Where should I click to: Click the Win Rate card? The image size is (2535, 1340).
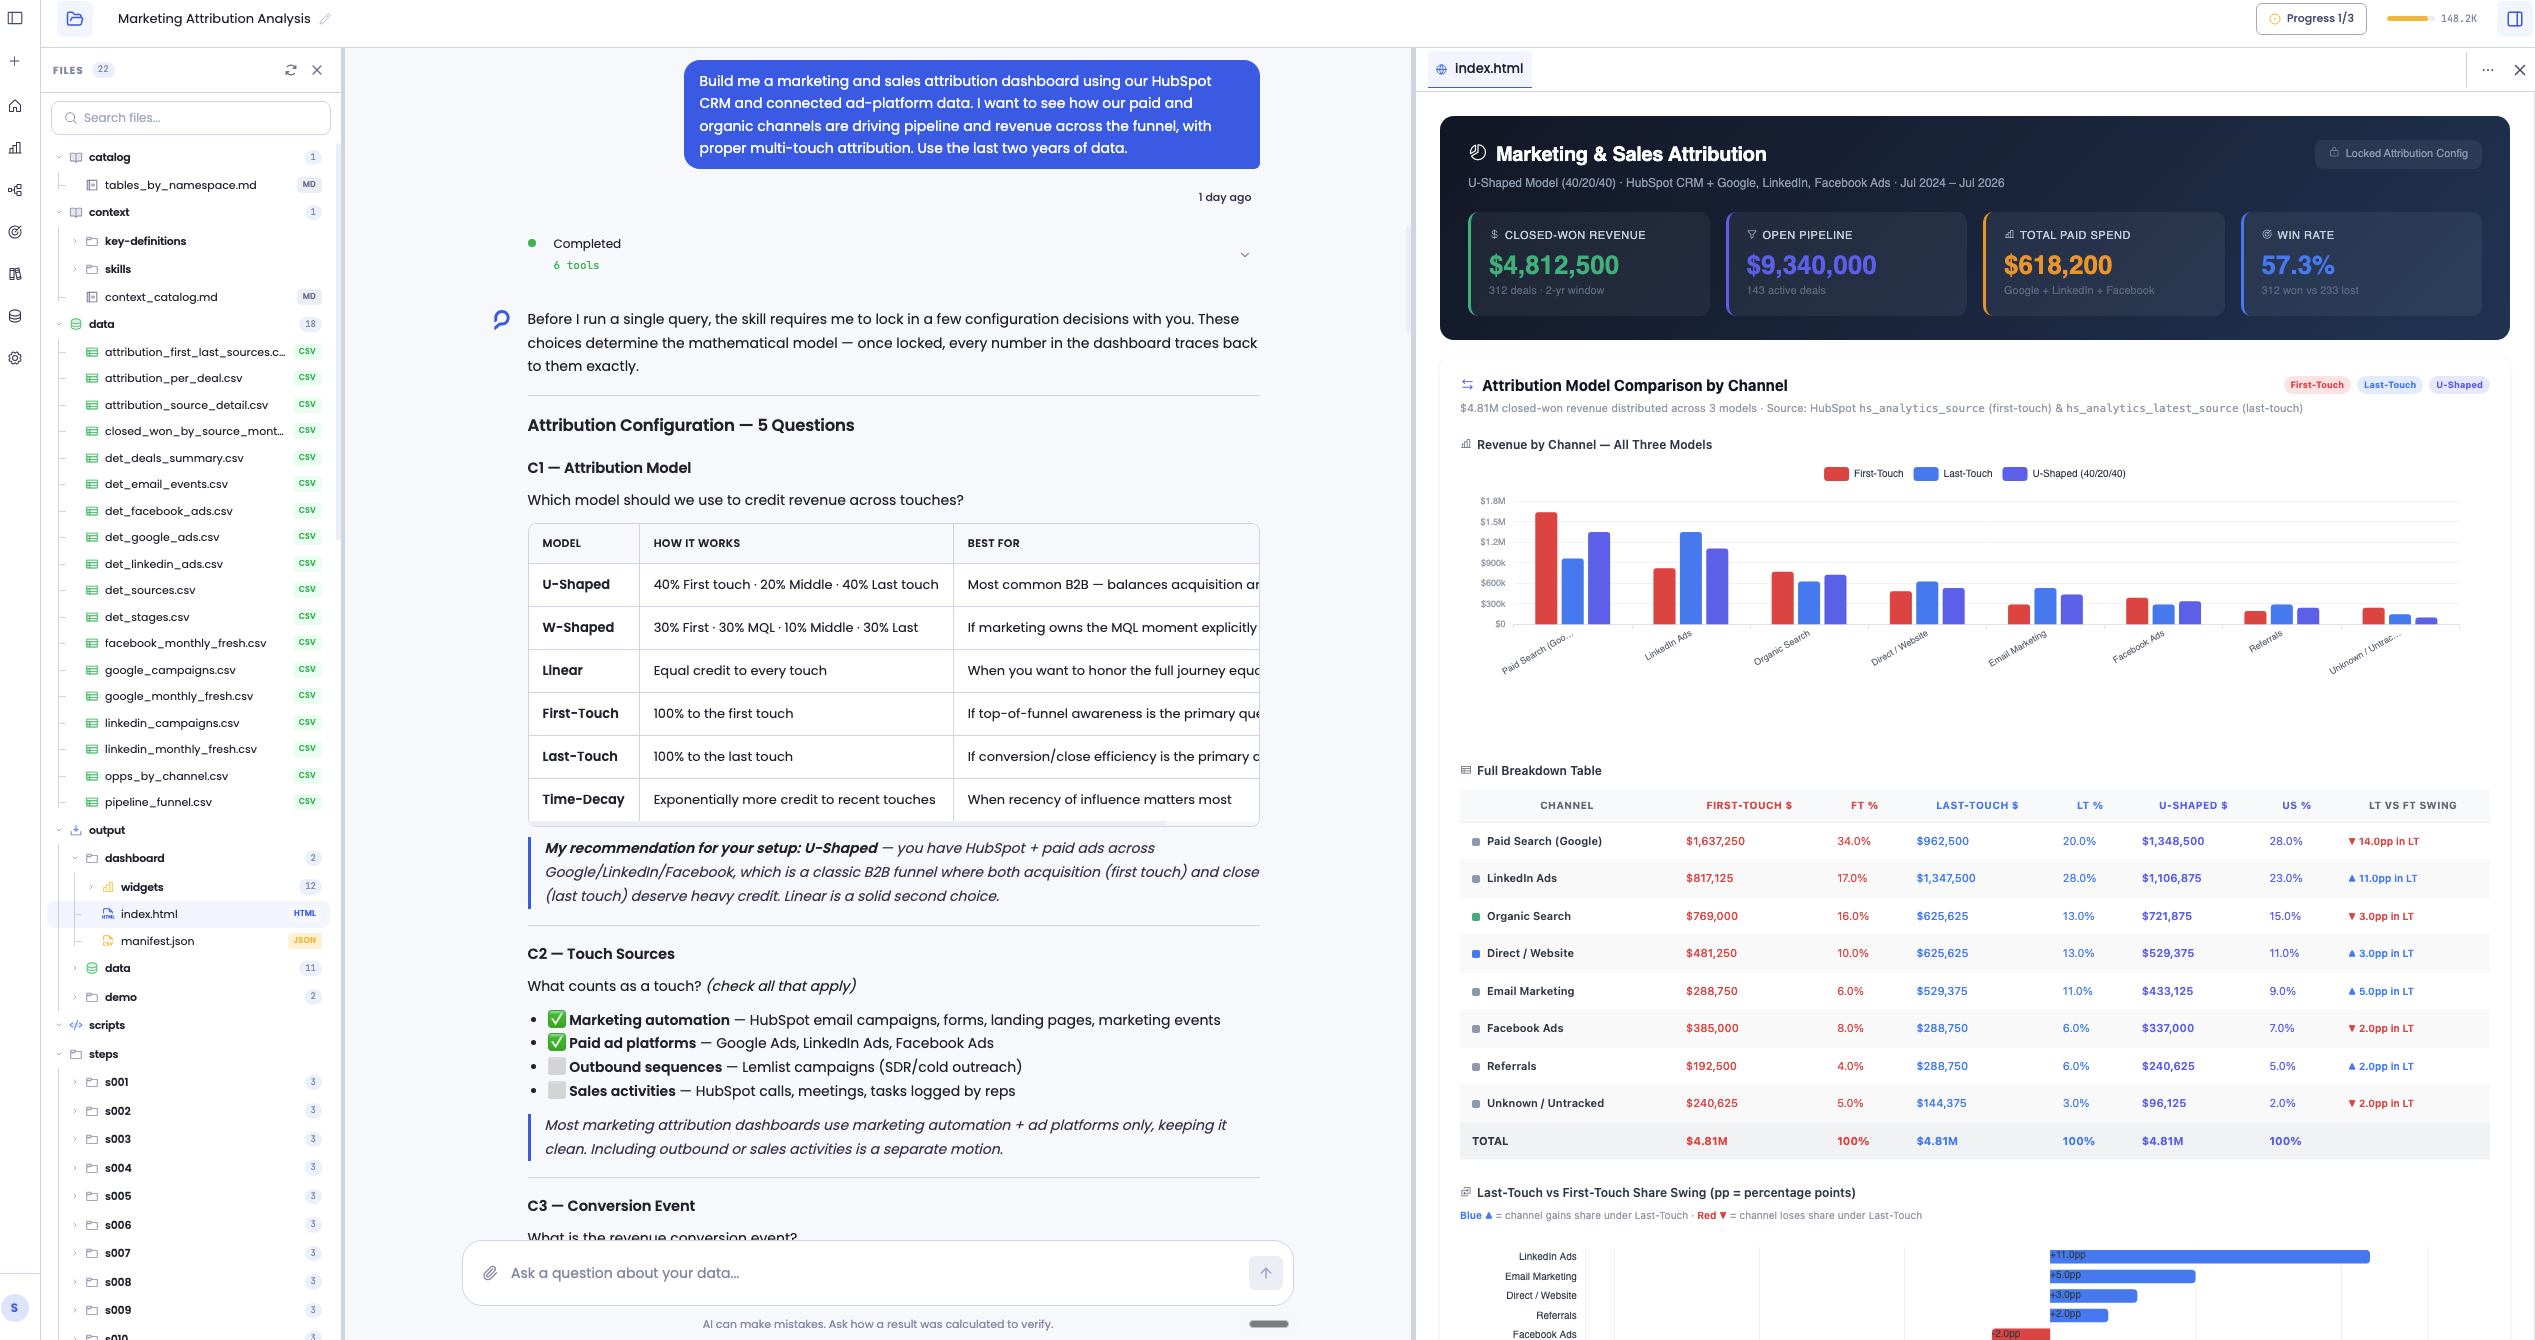[x=2361, y=264]
